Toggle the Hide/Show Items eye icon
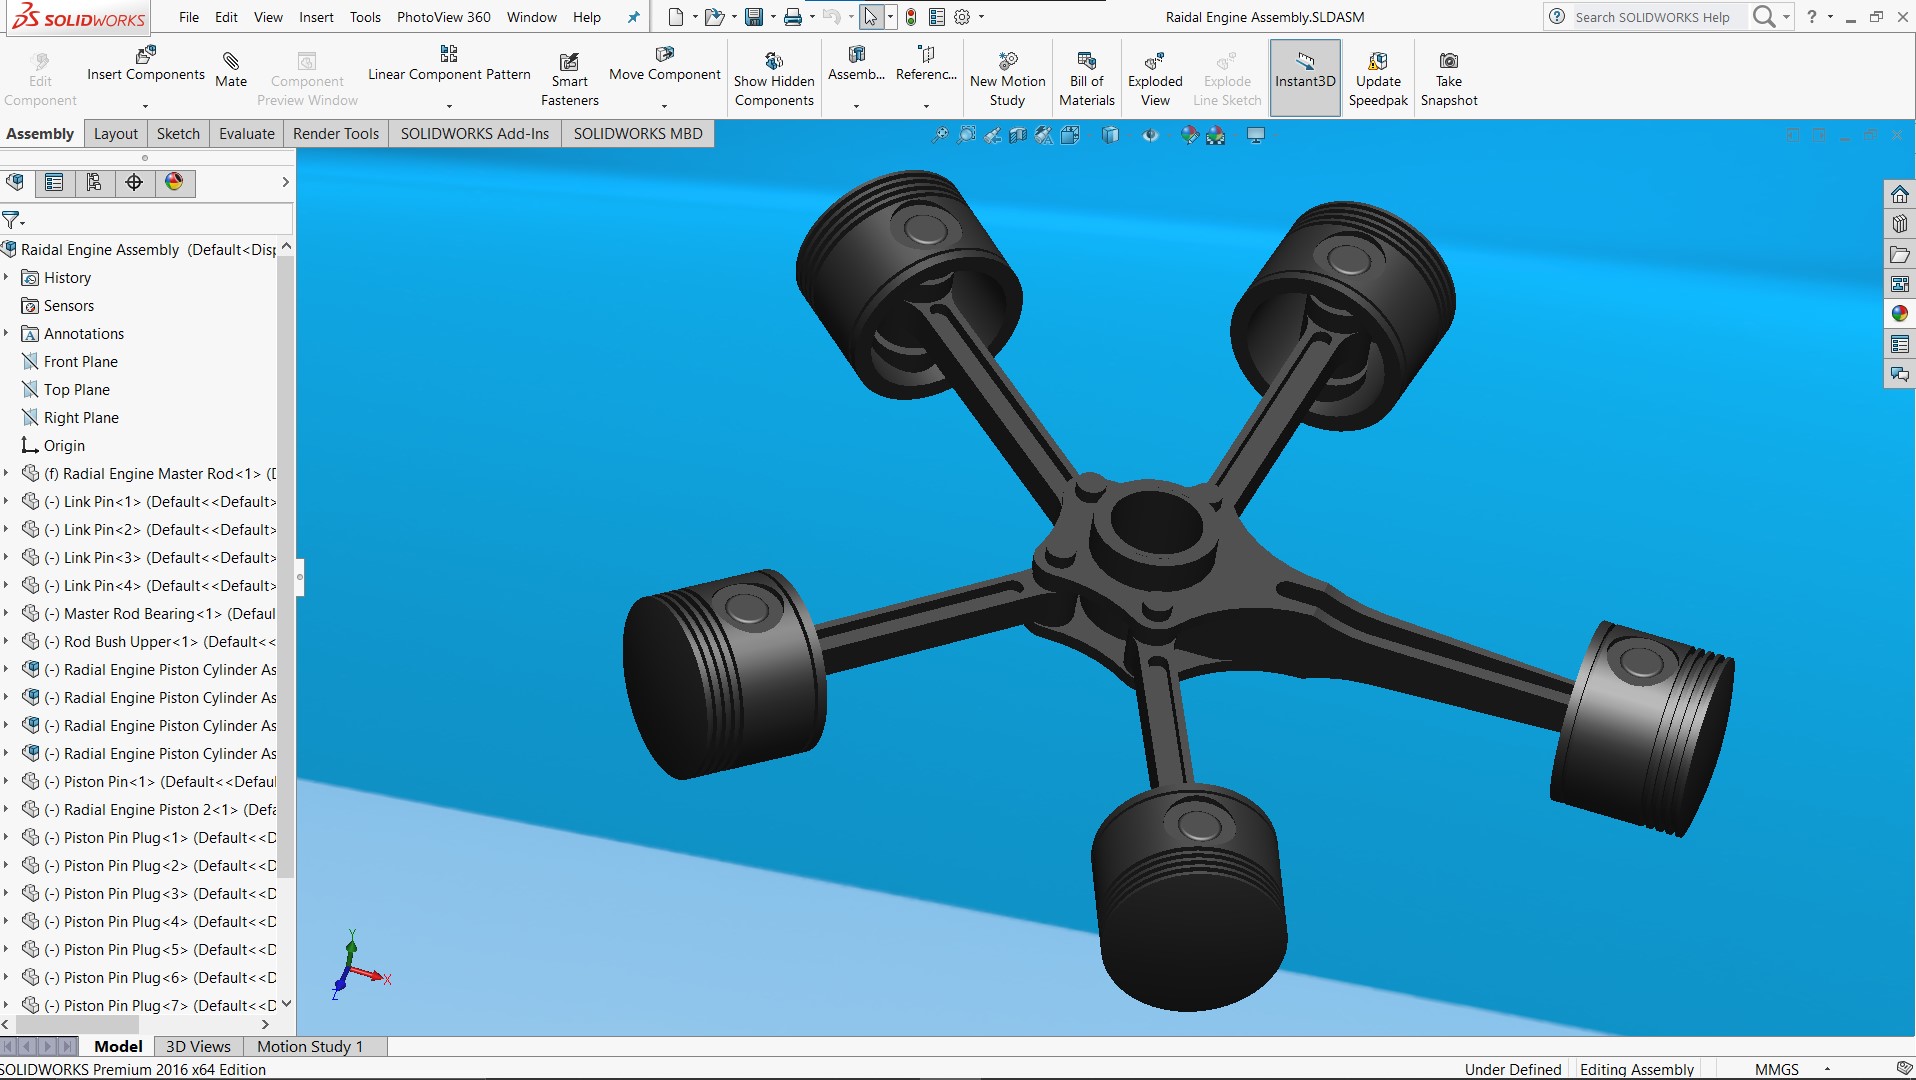 click(x=1150, y=135)
